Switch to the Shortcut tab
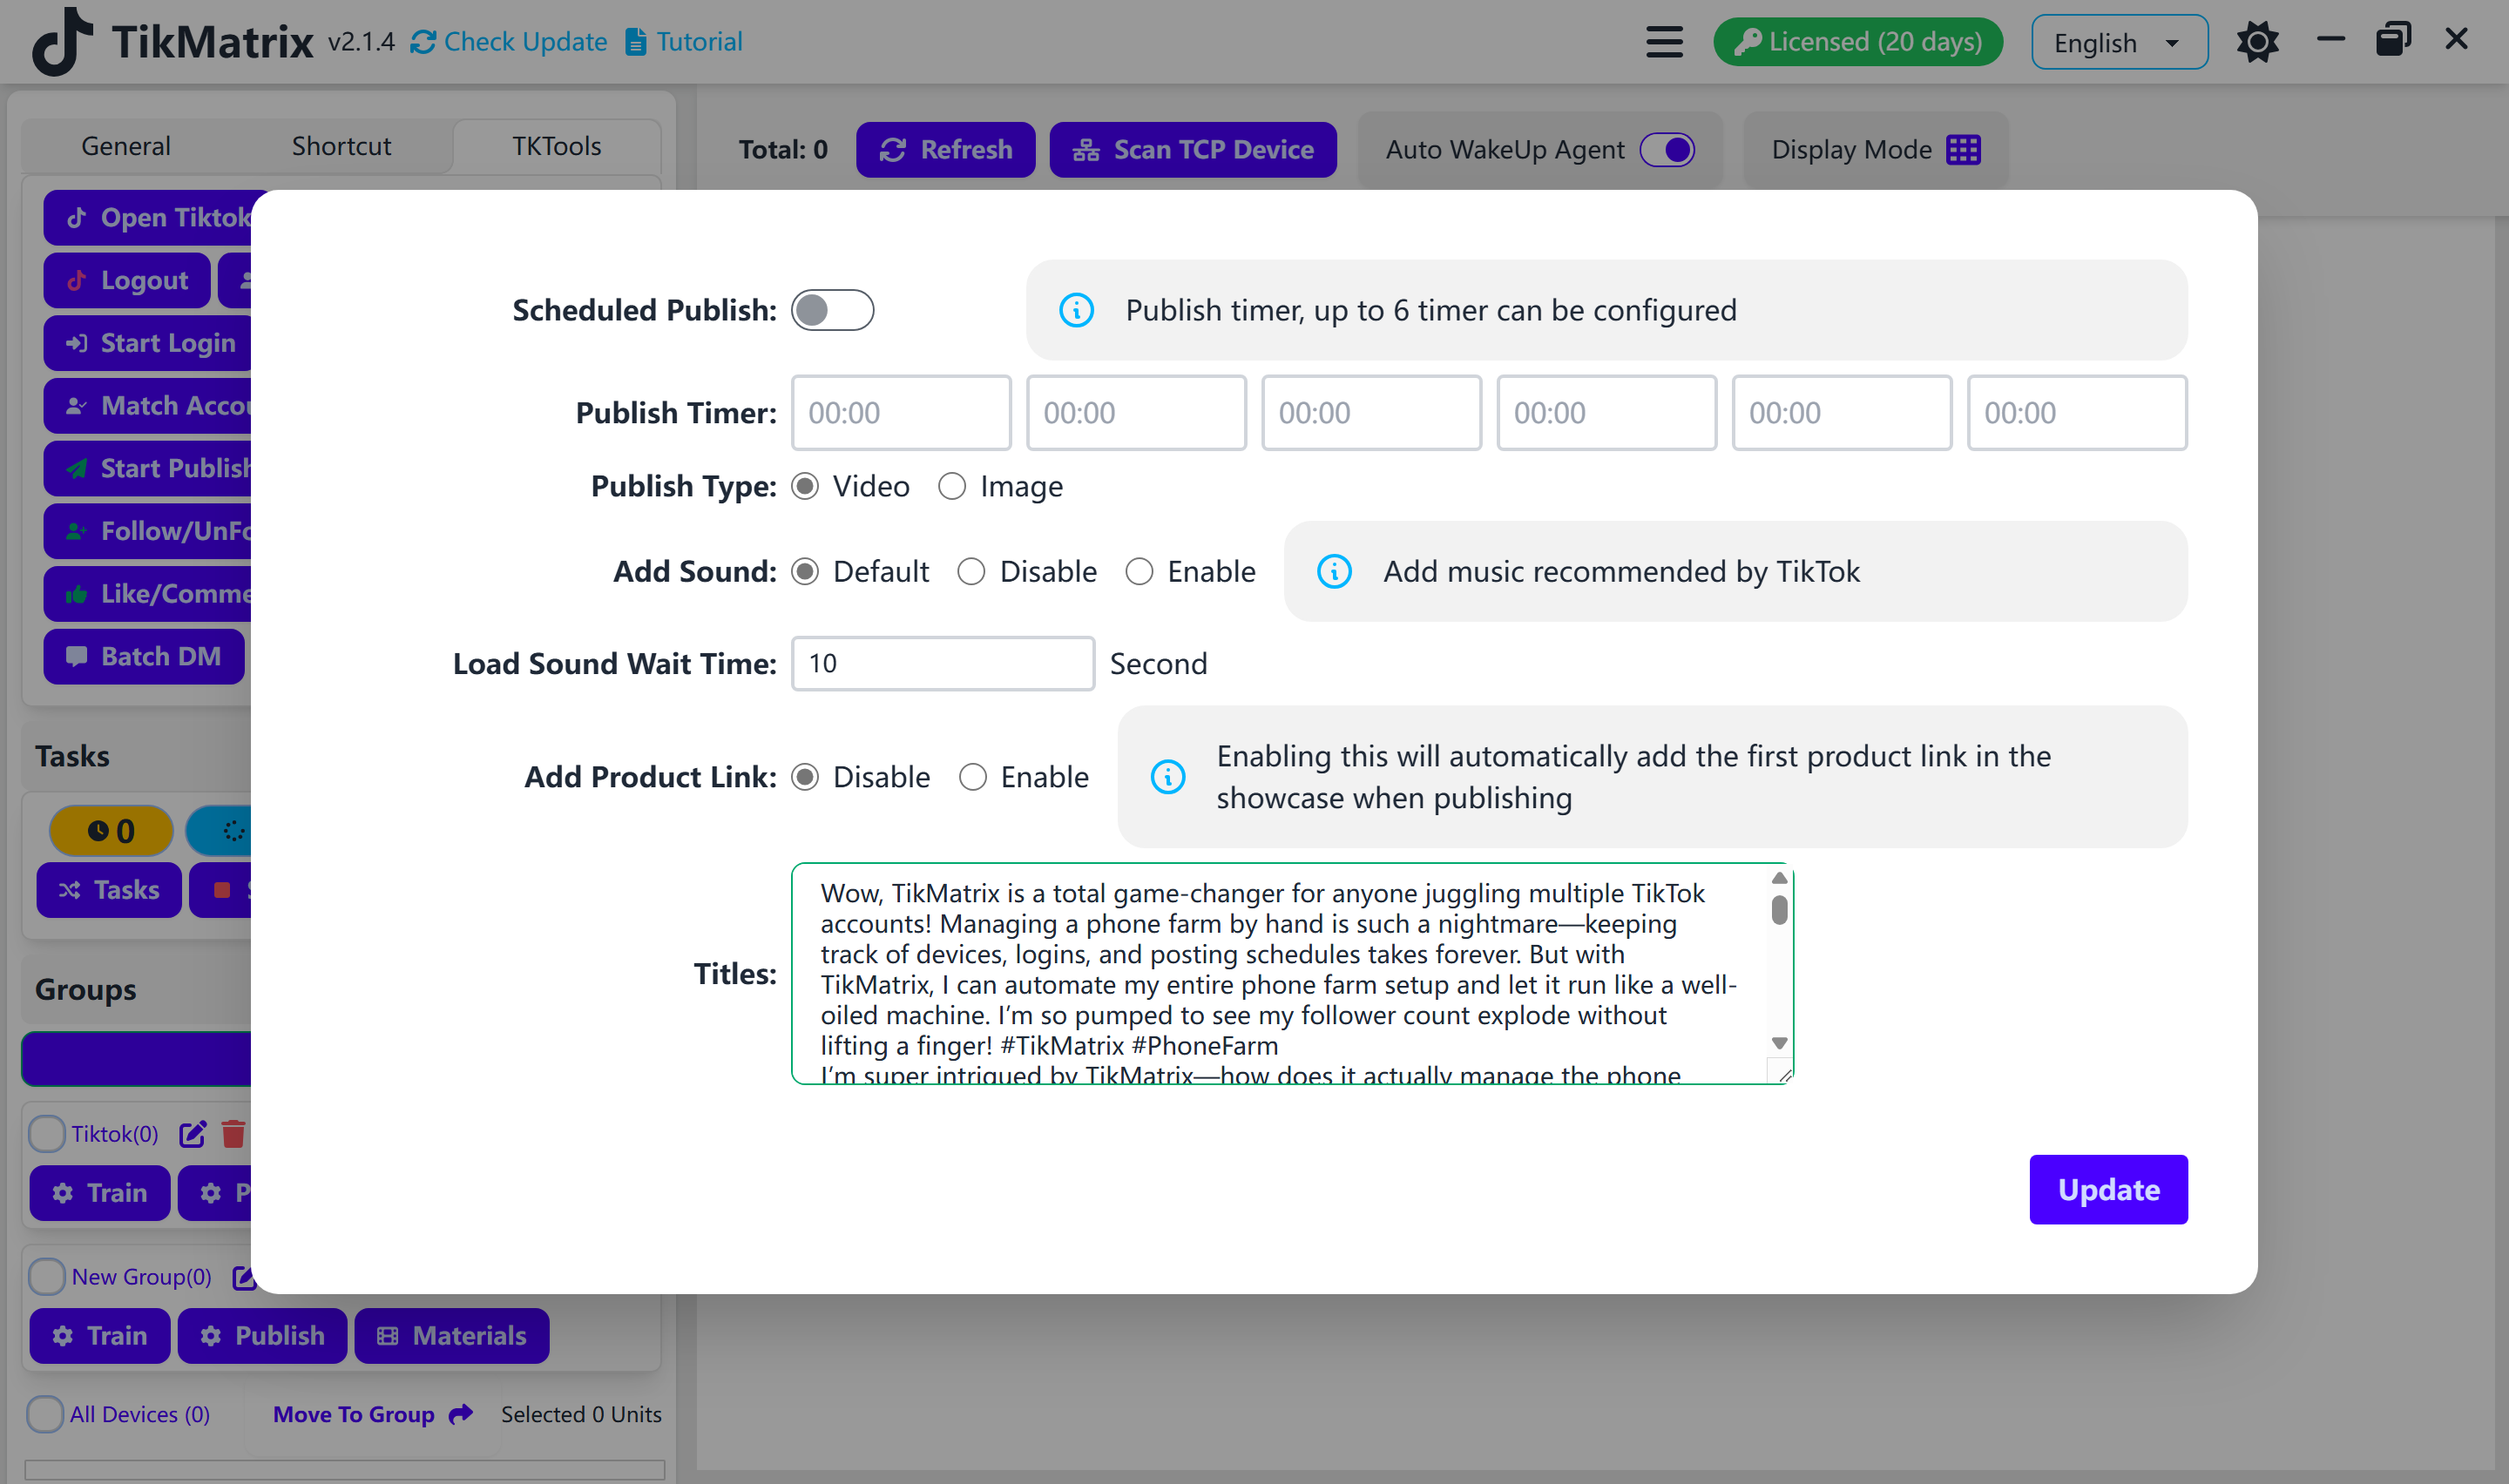 tap(341, 146)
